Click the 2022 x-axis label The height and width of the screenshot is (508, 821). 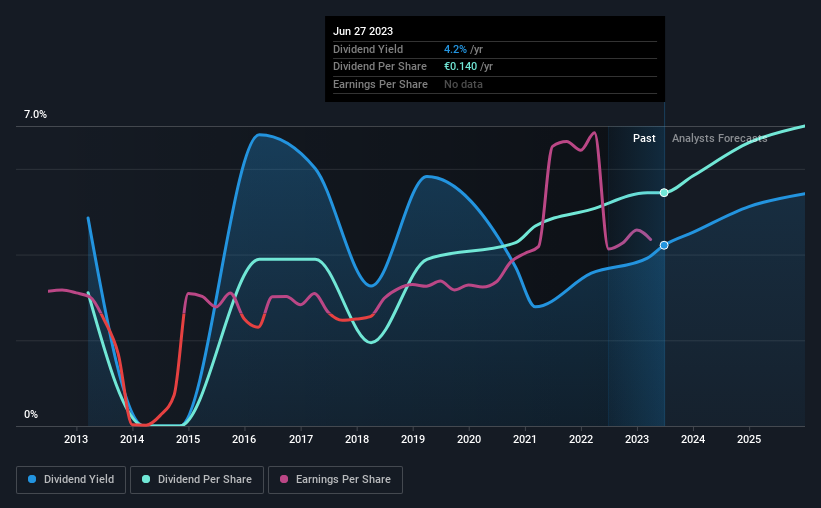(581, 439)
